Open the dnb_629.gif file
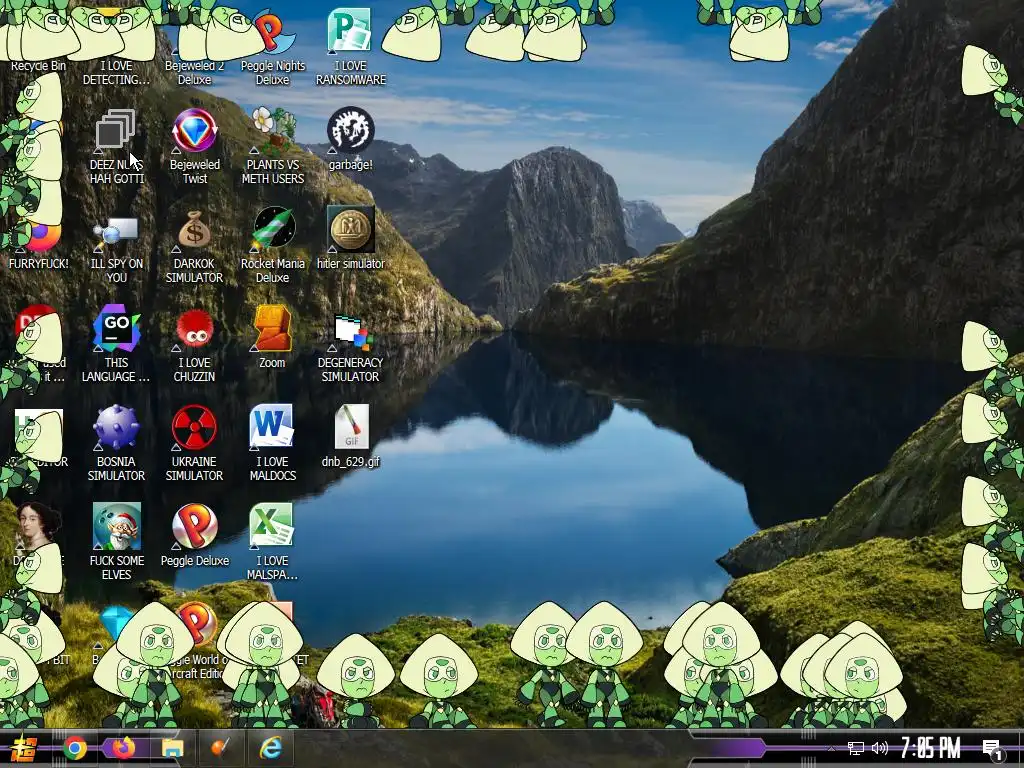The image size is (1024, 768). tap(351, 436)
